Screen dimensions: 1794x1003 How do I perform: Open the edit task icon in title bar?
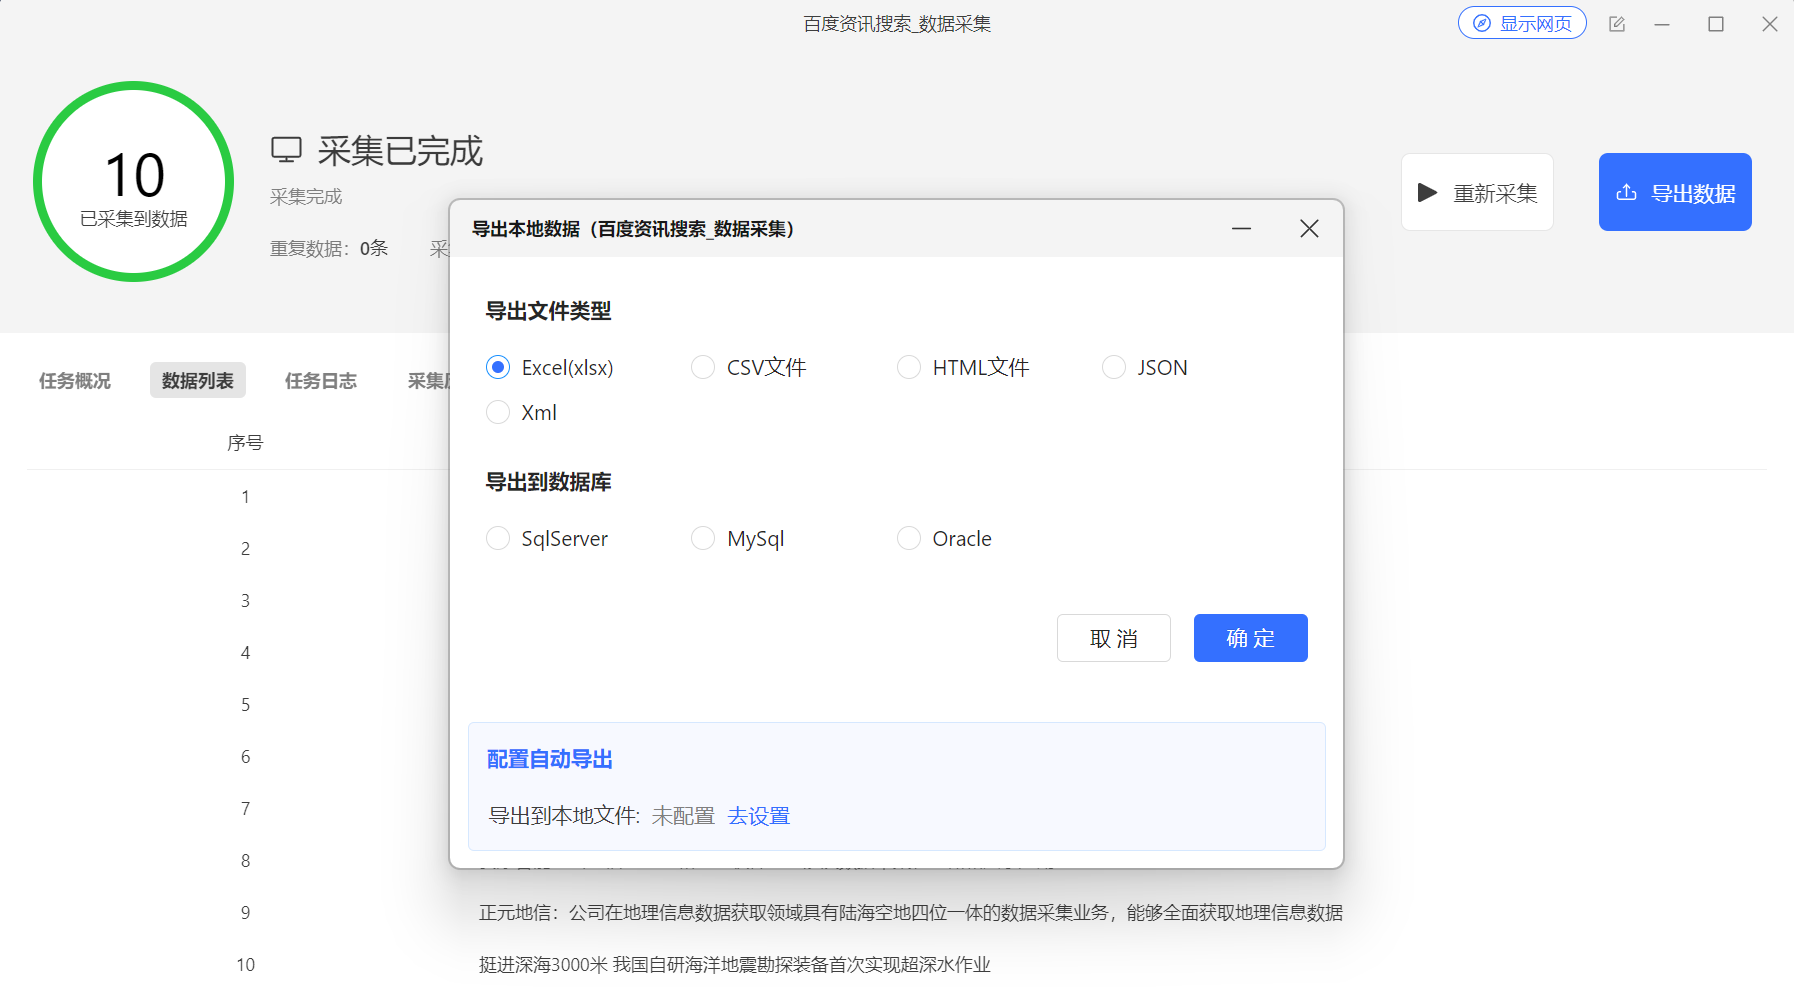coord(1617,24)
